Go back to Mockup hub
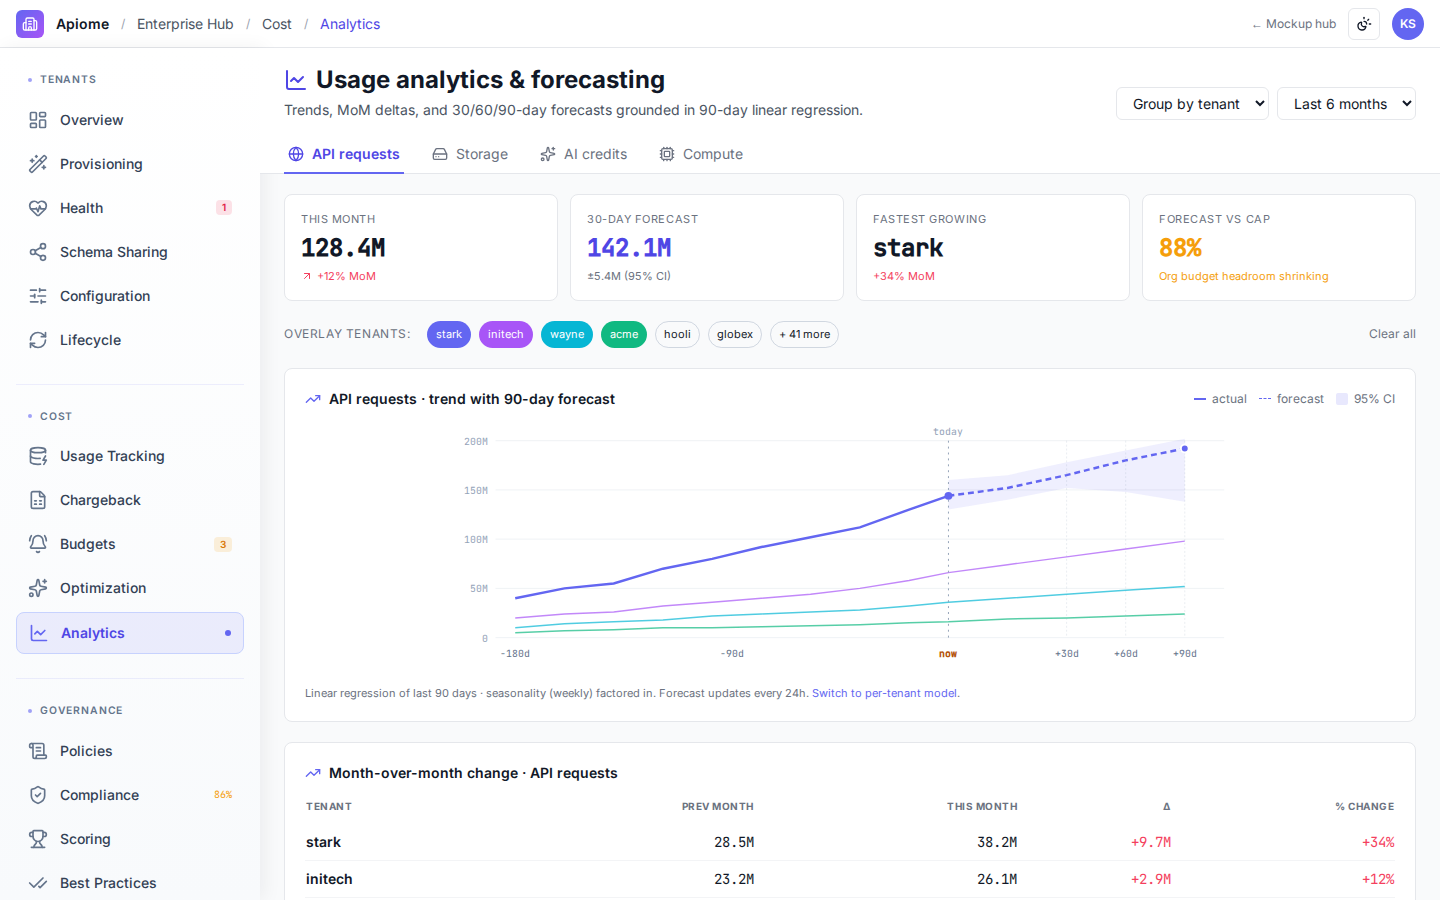The image size is (1440, 900). (x=1294, y=24)
